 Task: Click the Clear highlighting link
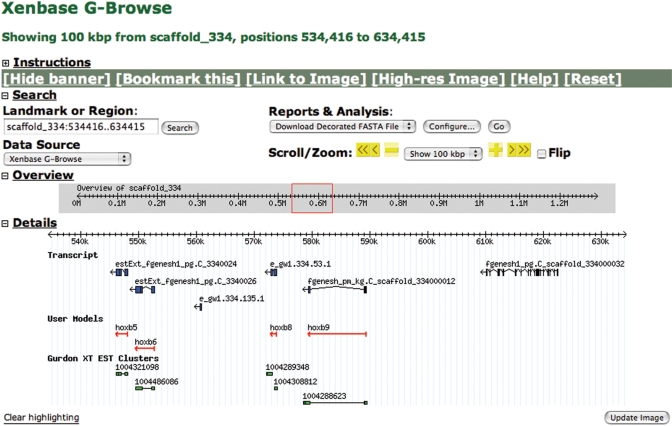41,417
